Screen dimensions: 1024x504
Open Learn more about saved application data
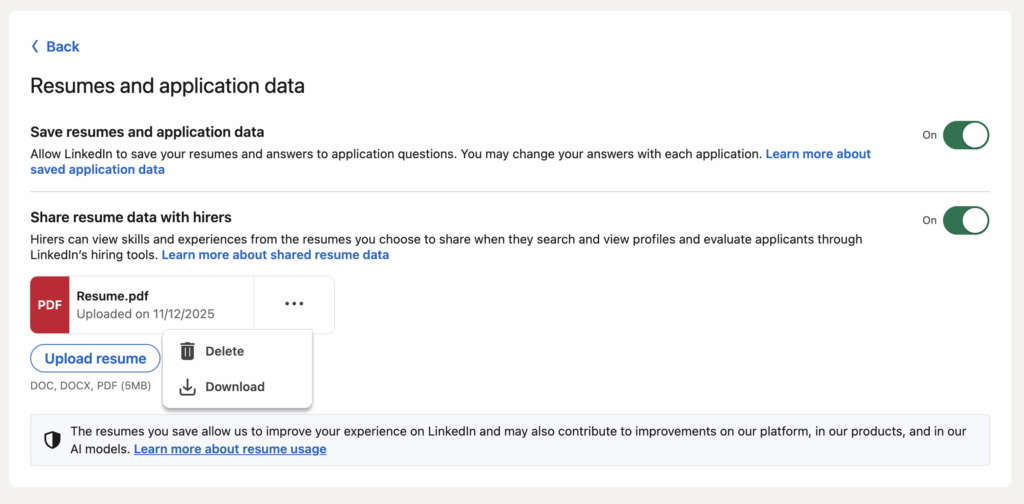(x=818, y=155)
